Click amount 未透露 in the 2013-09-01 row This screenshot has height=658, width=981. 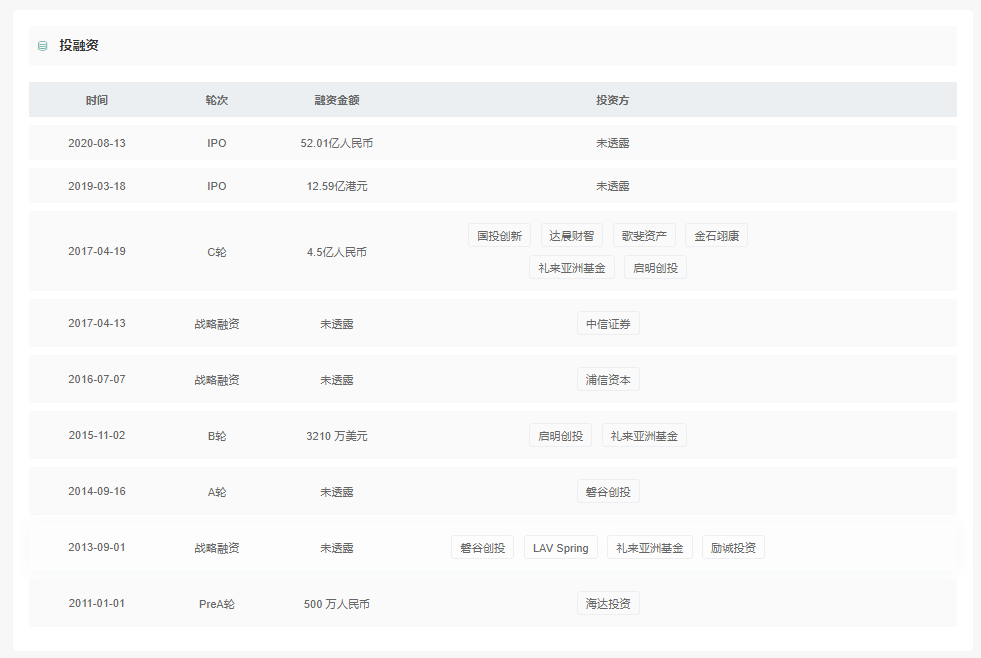tap(337, 548)
